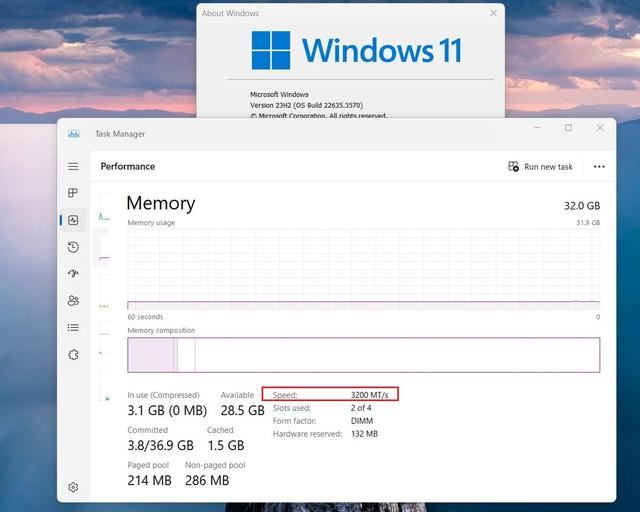Maximize the Task Manager window

[568, 128]
